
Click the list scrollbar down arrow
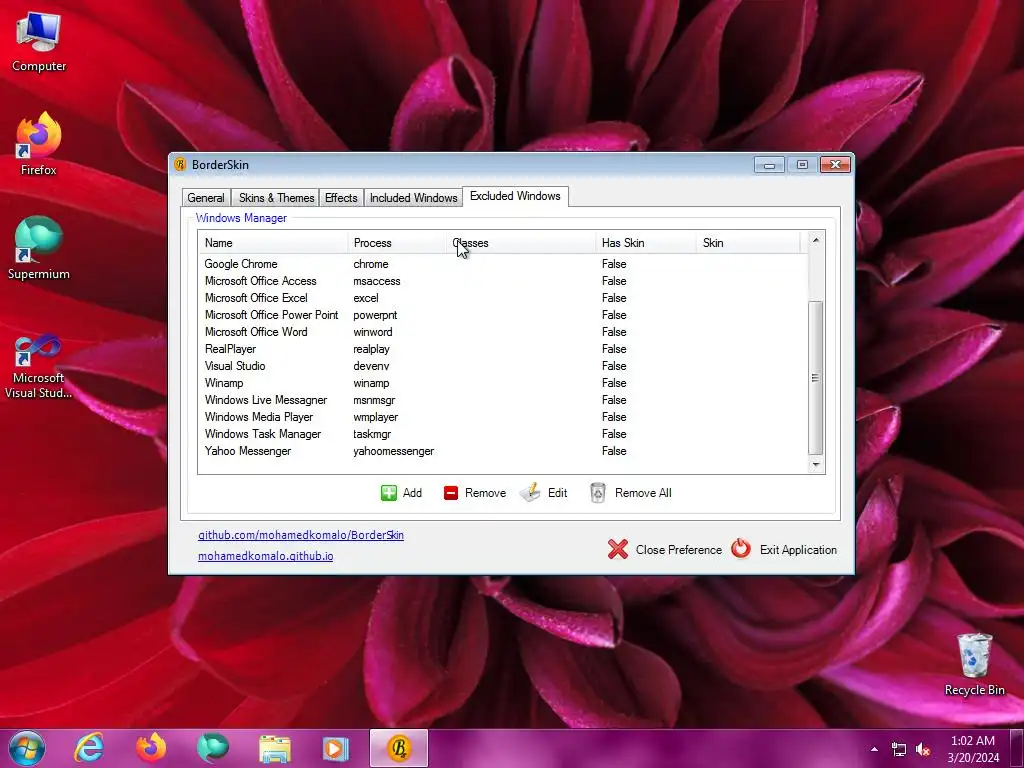point(816,464)
